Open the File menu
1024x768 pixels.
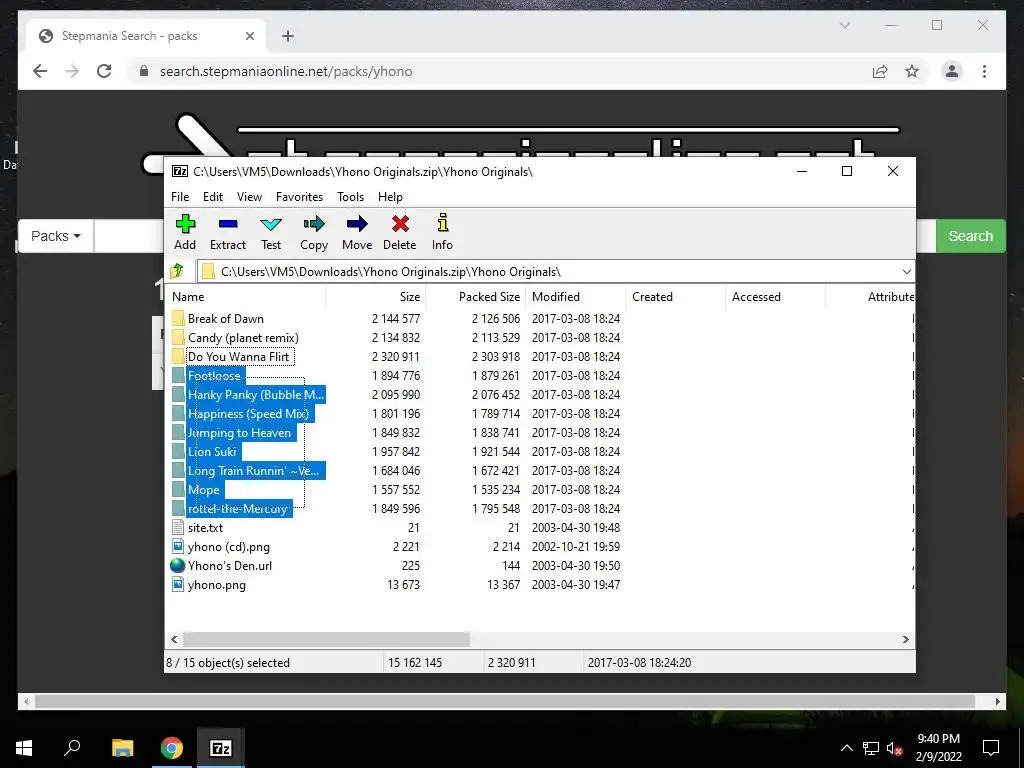click(x=180, y=197)
